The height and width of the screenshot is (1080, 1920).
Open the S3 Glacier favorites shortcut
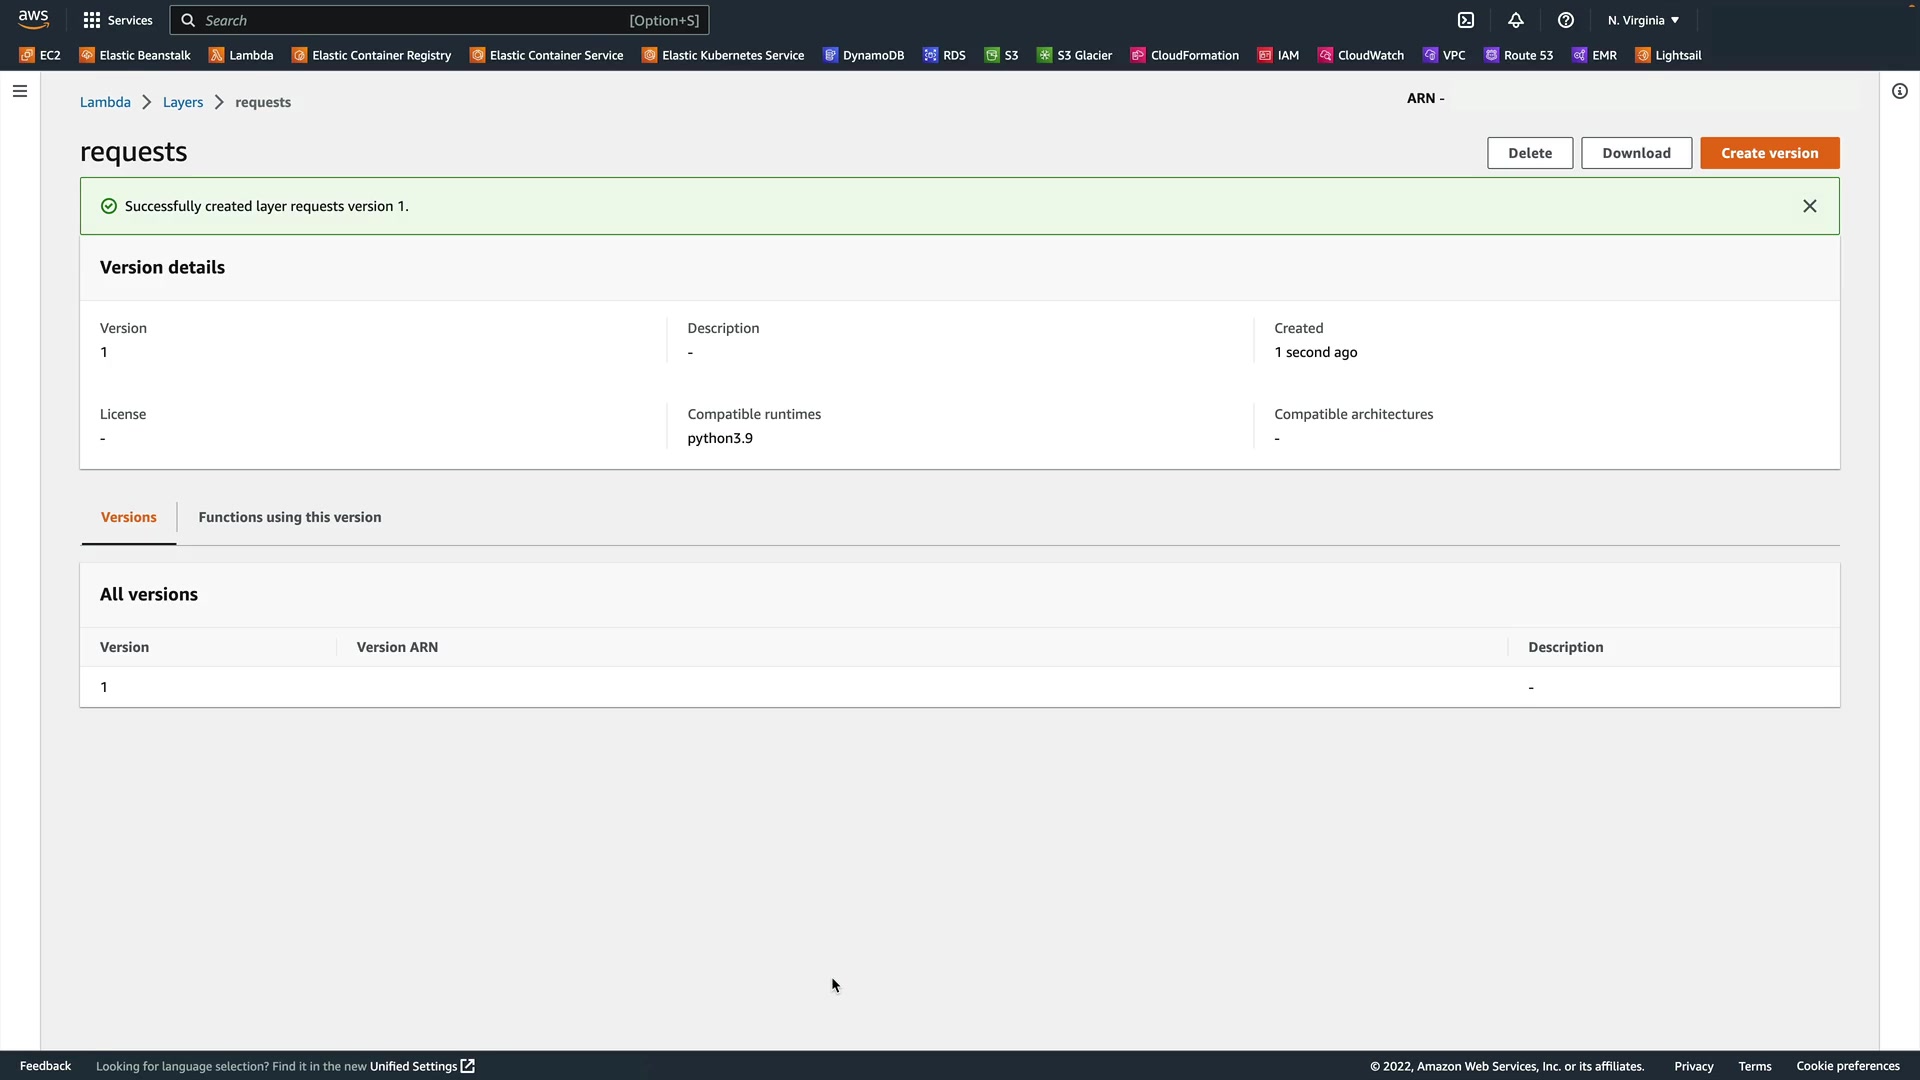click(1074, 55)
